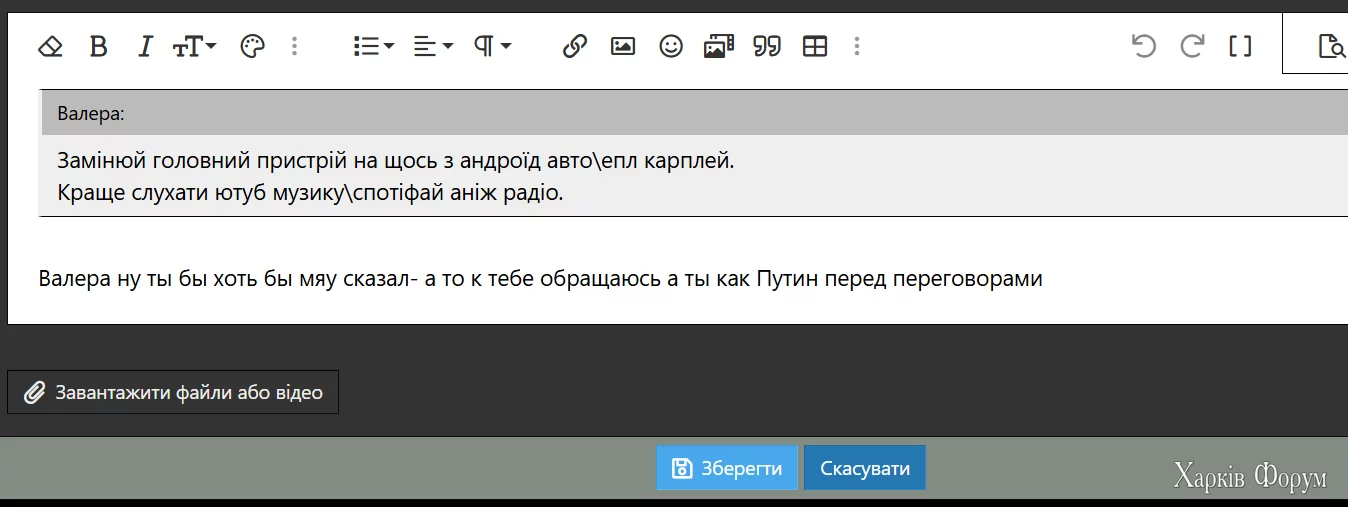The height and width of the screenshot is (507, 1348).
Task: Insert a quote block
Action: 767,46
